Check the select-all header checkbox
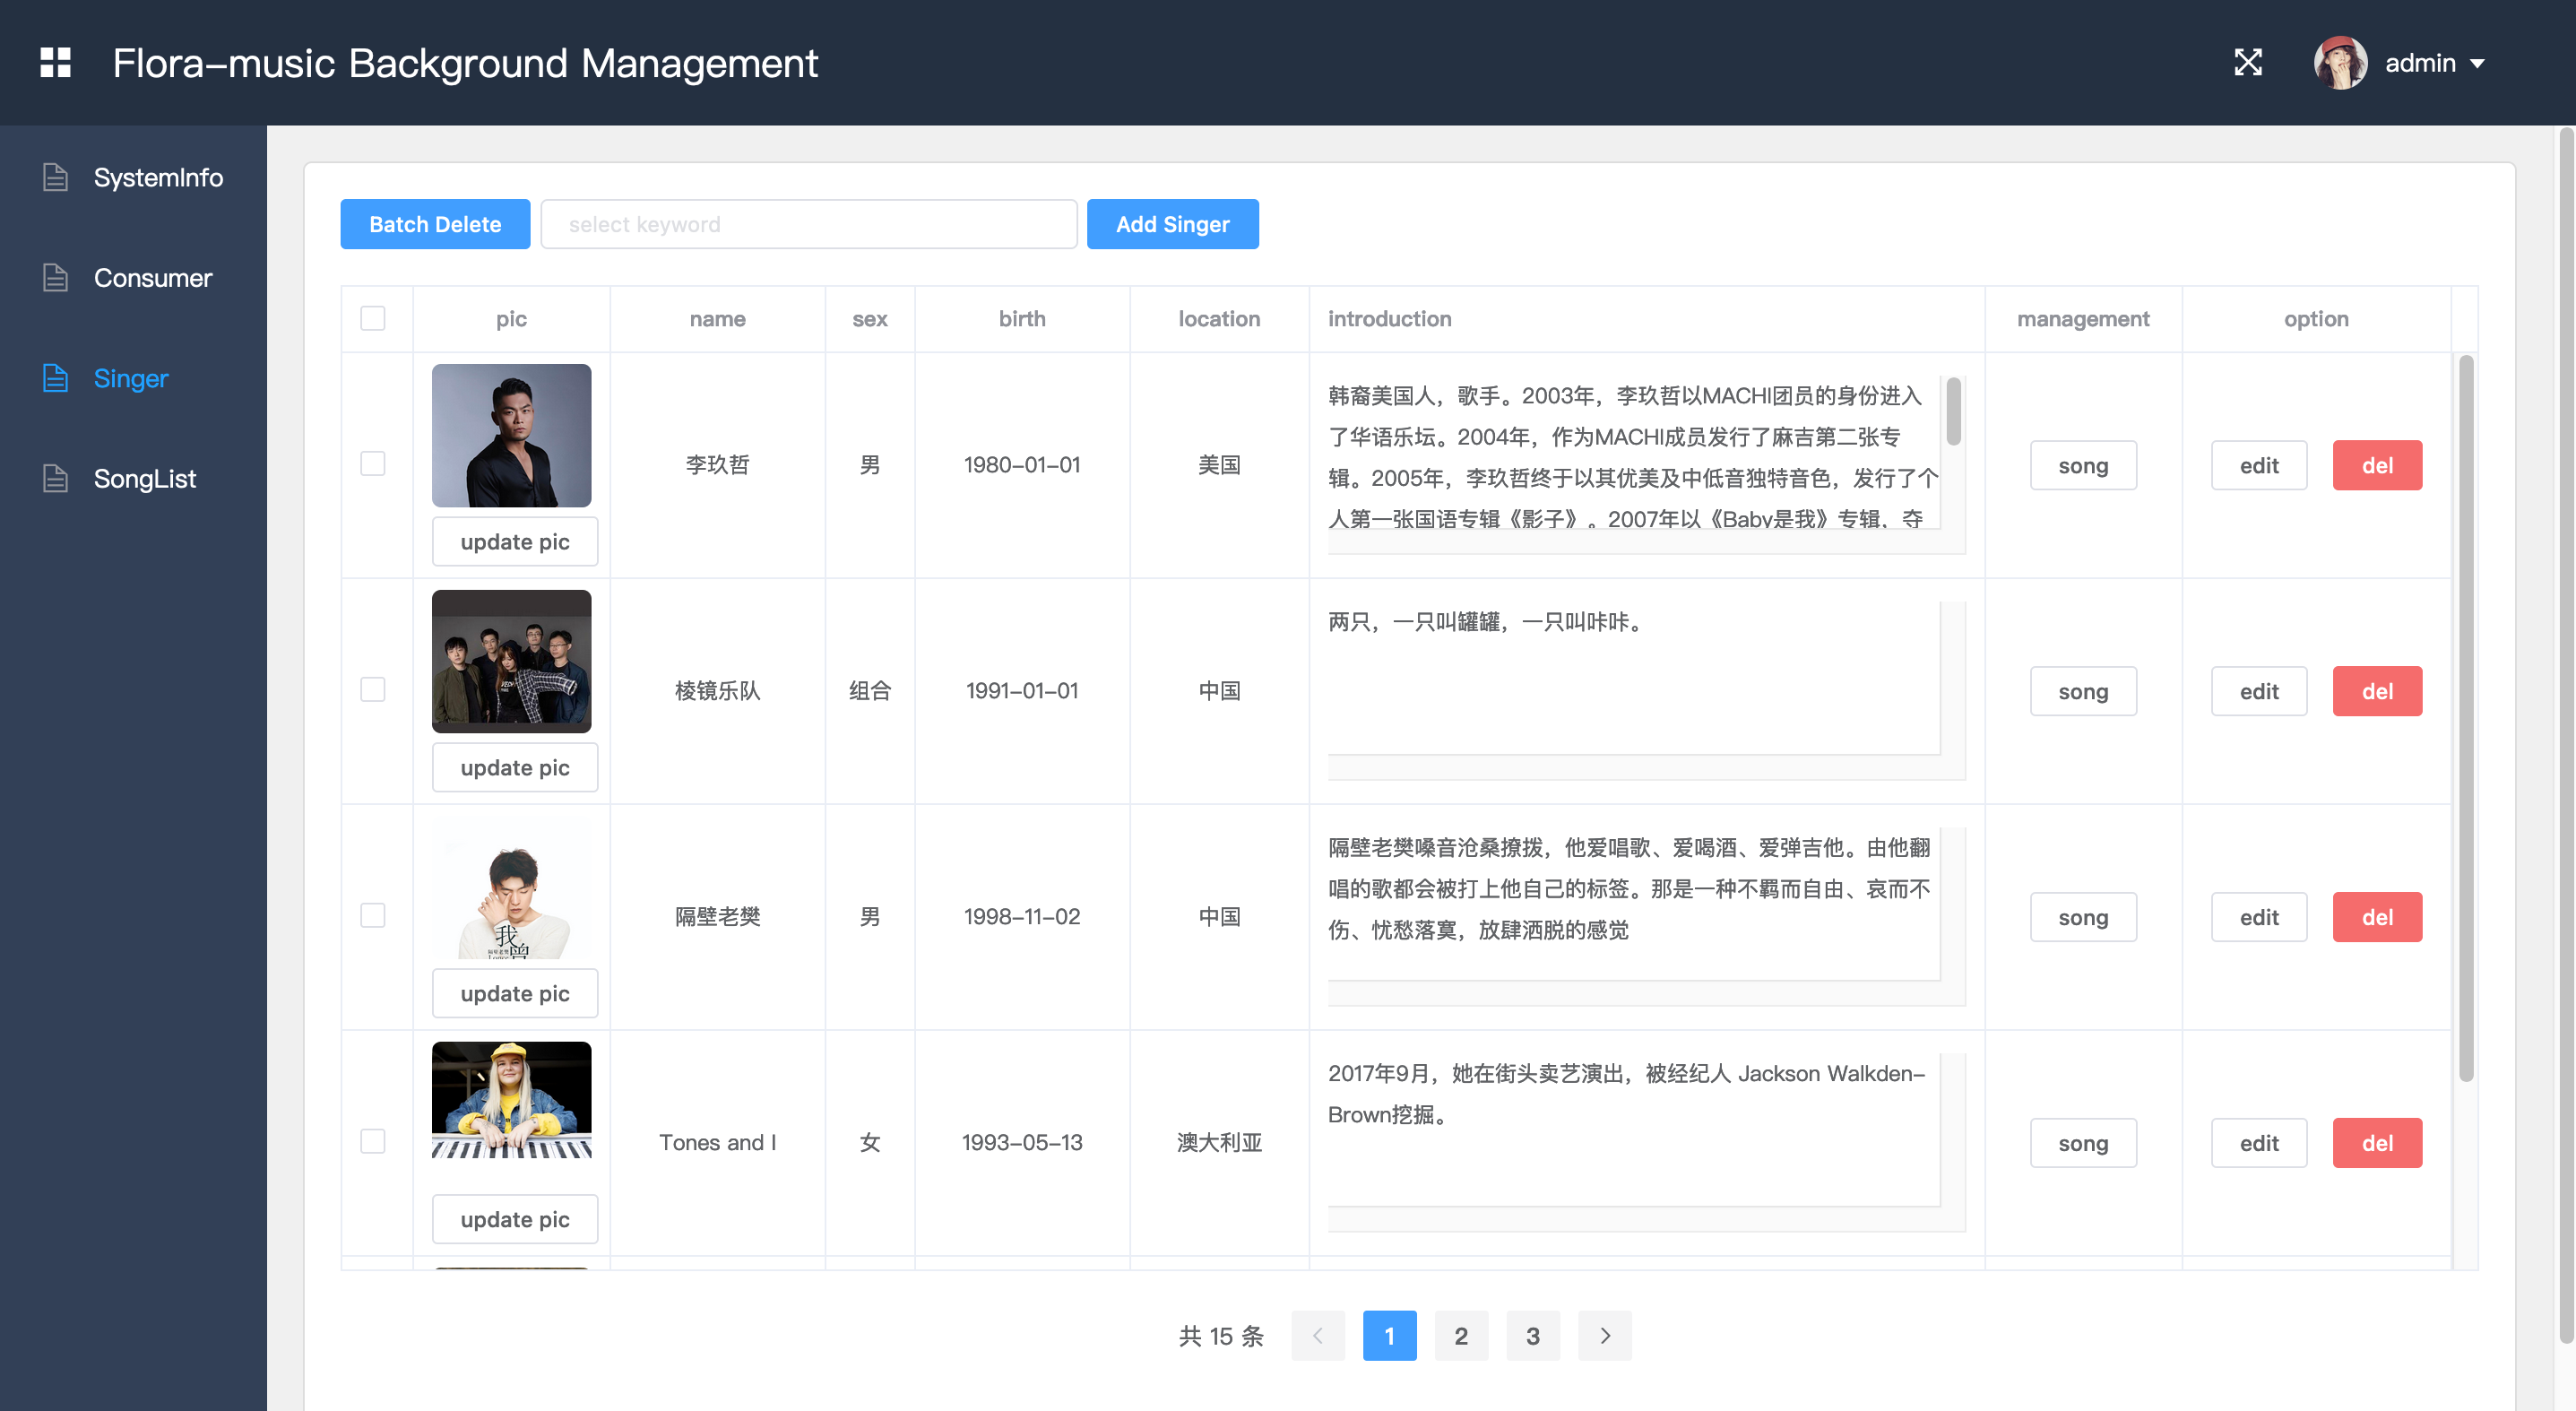This screenshot has height=1411, width=2576. pyautogui.click(x=374, y=318)
